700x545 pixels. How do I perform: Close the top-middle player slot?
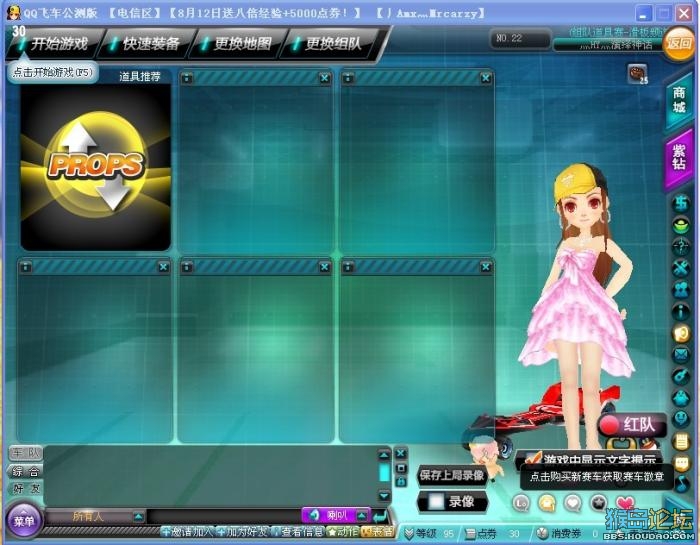click(325, 78)
